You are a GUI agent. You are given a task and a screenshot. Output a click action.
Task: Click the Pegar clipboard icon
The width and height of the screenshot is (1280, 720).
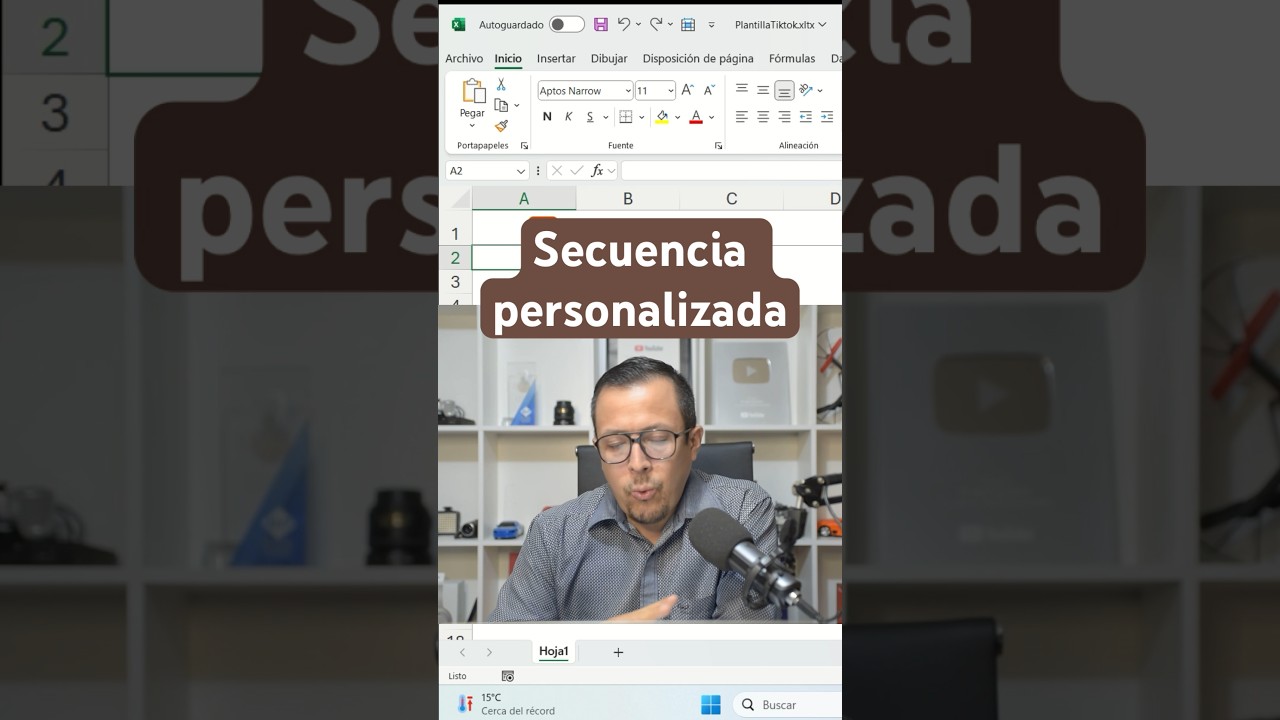coord(473,91)
